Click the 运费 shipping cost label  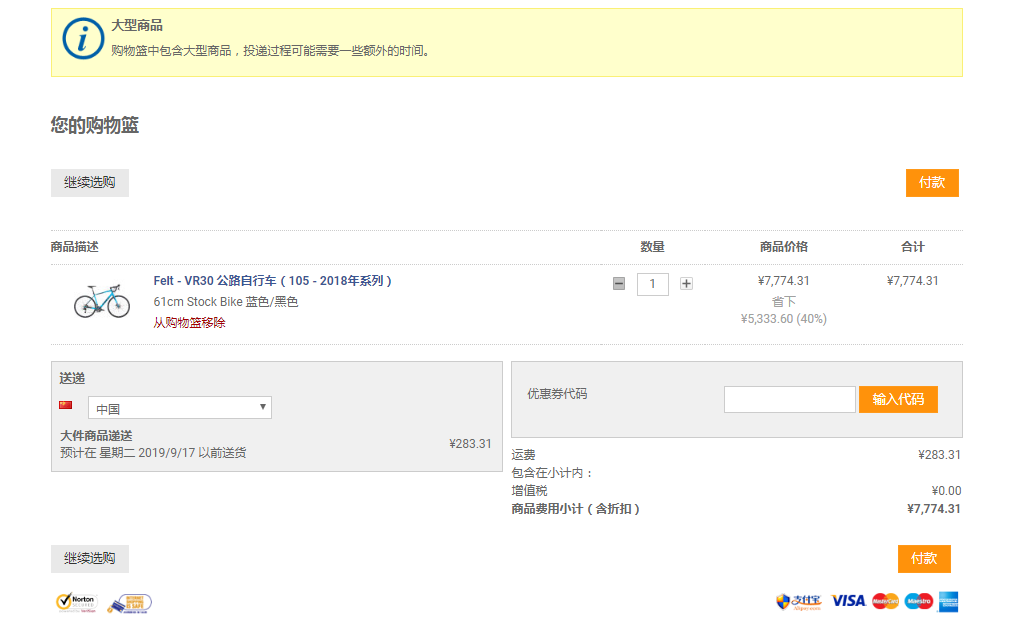pos(523,455)
